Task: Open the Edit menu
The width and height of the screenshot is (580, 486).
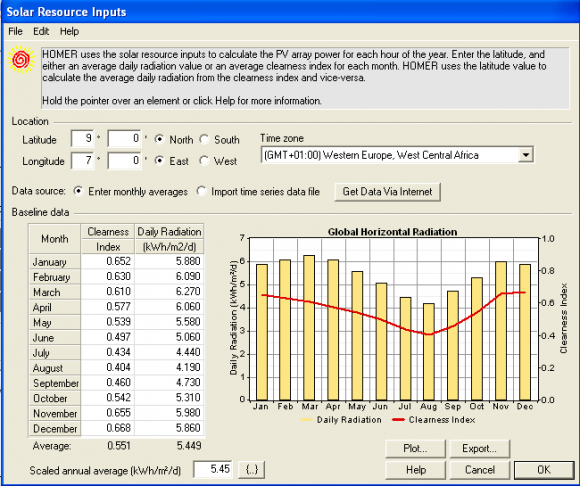Action: [41, 31]
